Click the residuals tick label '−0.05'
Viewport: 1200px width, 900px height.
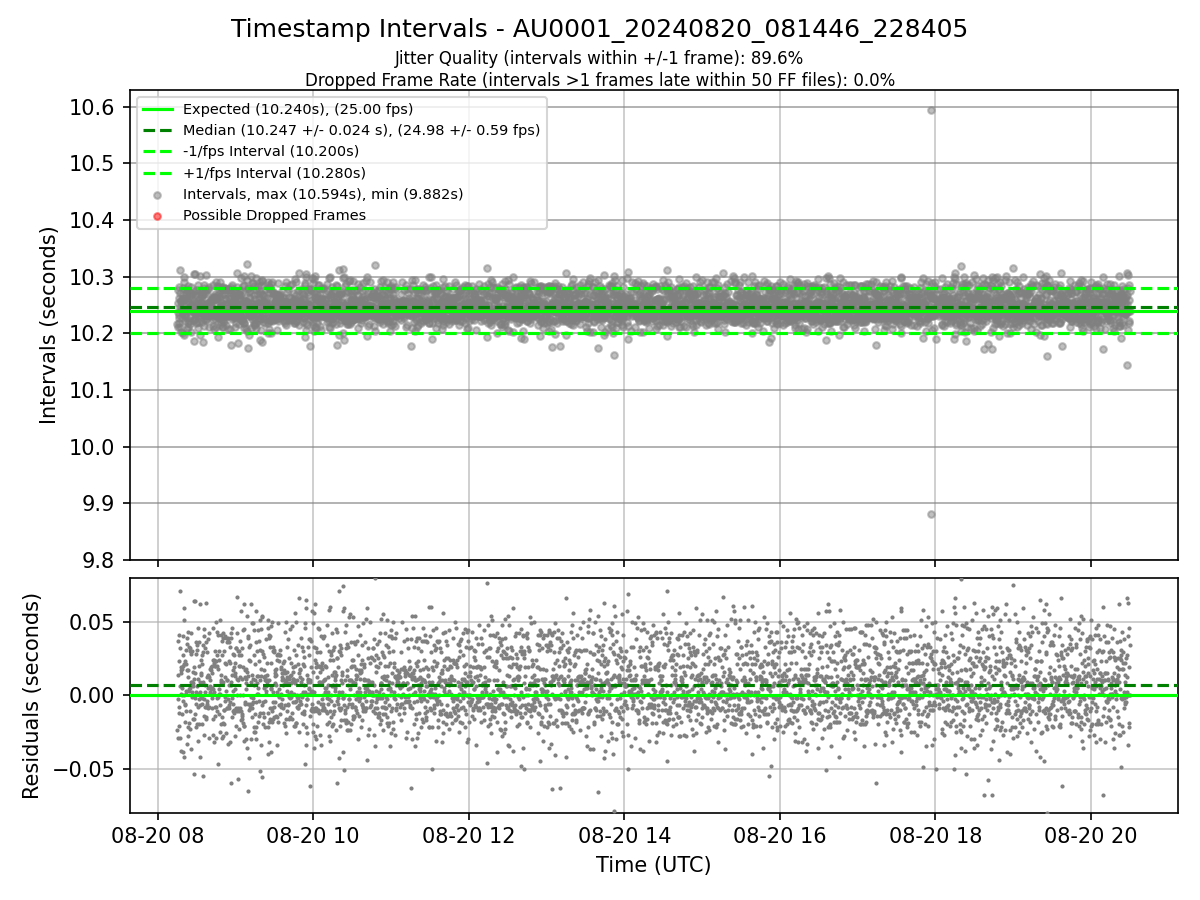85,769
